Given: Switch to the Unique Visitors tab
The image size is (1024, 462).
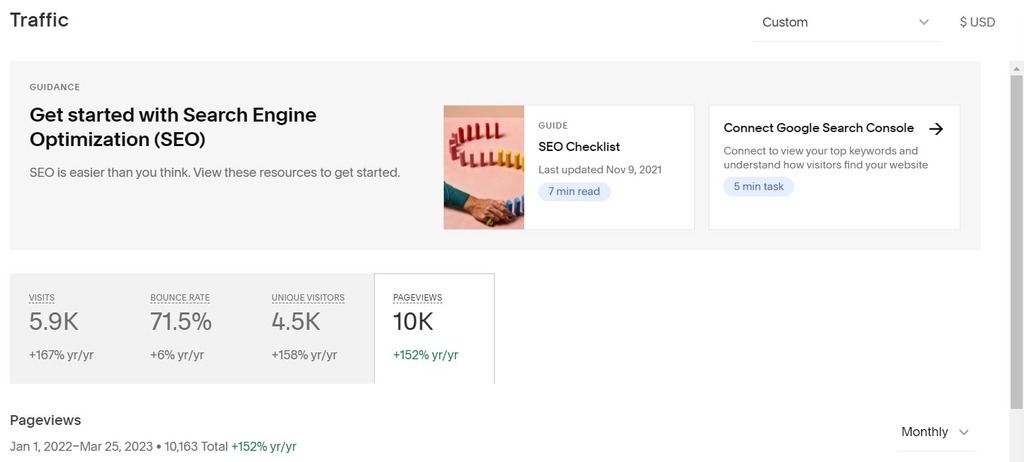Looking at the screenshot, I should (313, 327).
